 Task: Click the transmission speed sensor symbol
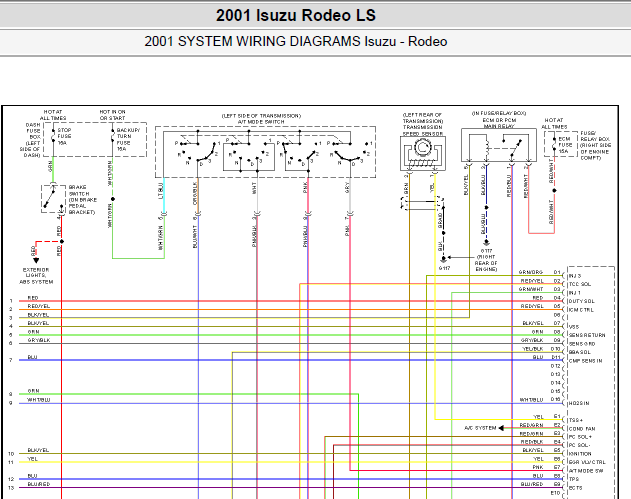click(423, 153)
